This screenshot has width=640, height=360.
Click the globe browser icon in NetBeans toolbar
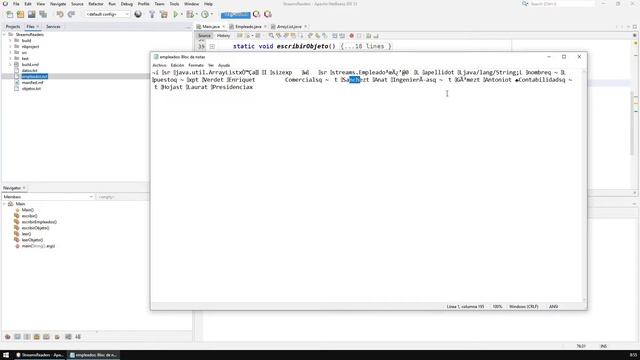click(x=138, y=14)
